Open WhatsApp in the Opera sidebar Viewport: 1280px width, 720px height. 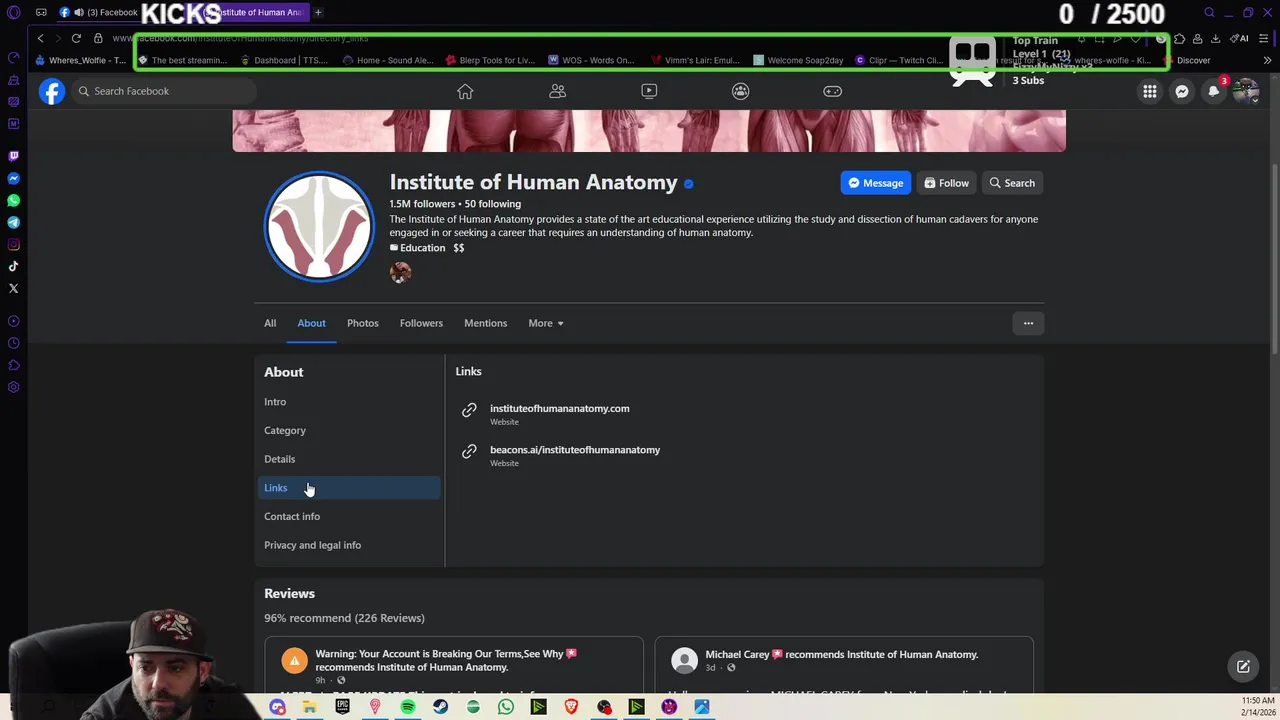[13, 200]
